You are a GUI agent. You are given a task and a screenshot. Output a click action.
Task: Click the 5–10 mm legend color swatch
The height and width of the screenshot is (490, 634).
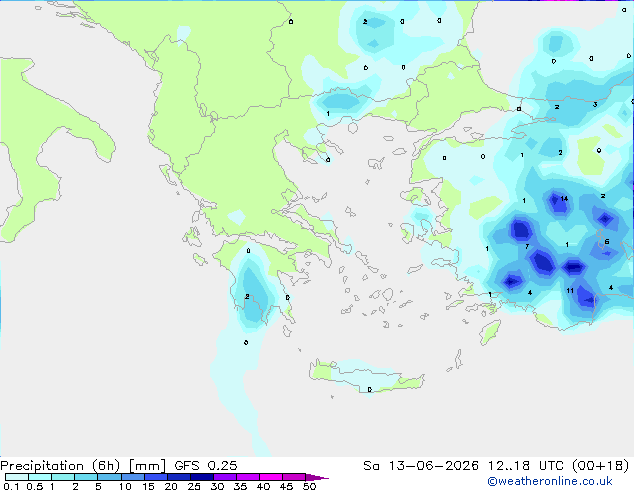coord(110,477)
